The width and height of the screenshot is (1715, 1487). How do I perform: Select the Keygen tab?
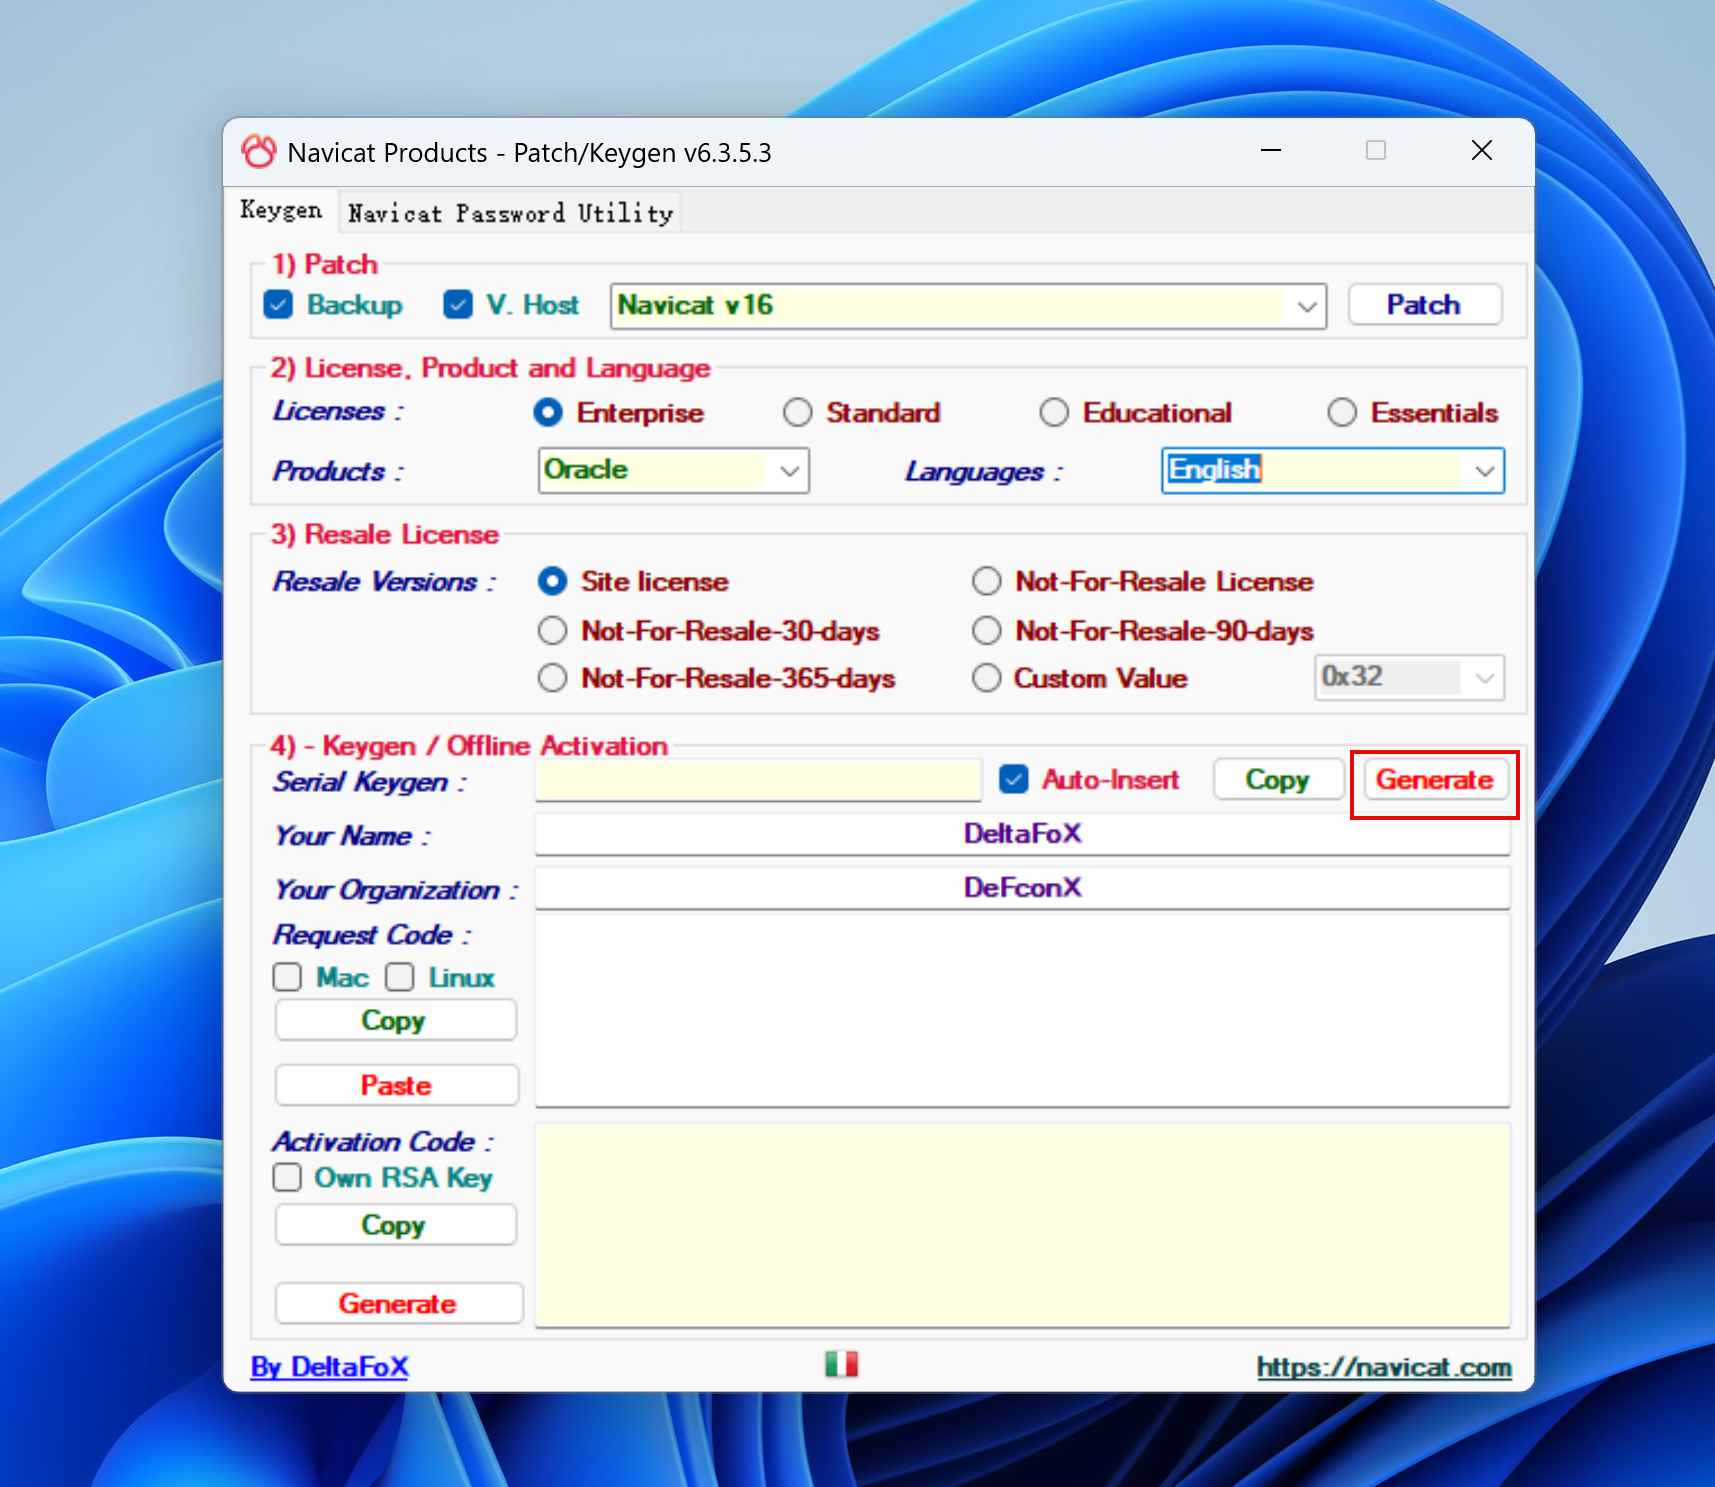click(281, 211)
